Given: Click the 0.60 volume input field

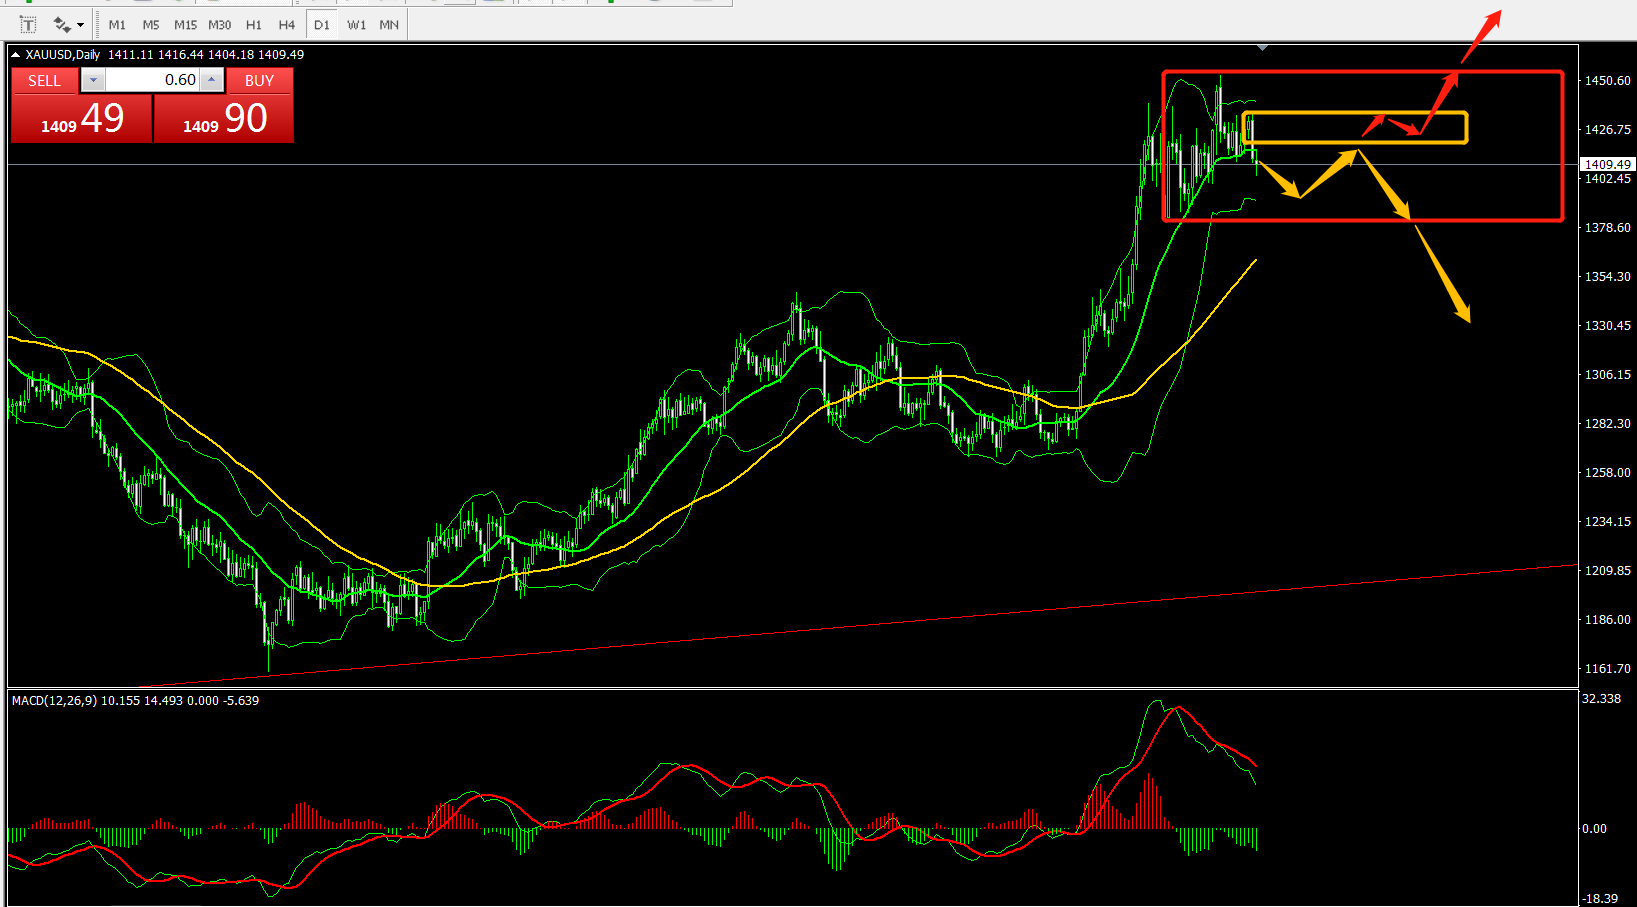Looking at the screenshot, I should coord(152,80).
